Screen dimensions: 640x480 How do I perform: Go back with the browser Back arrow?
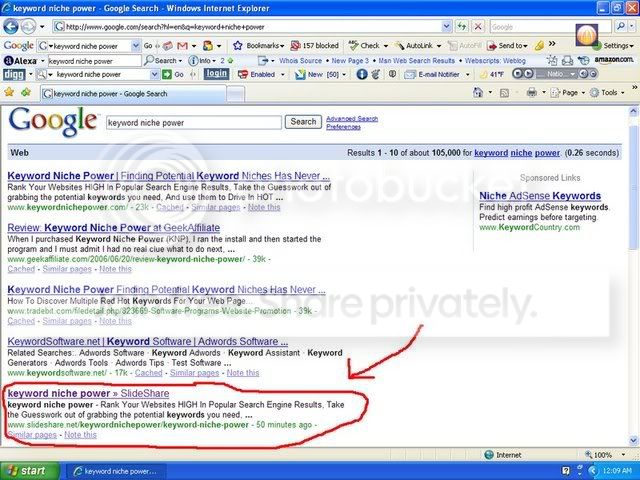[11, 27]
